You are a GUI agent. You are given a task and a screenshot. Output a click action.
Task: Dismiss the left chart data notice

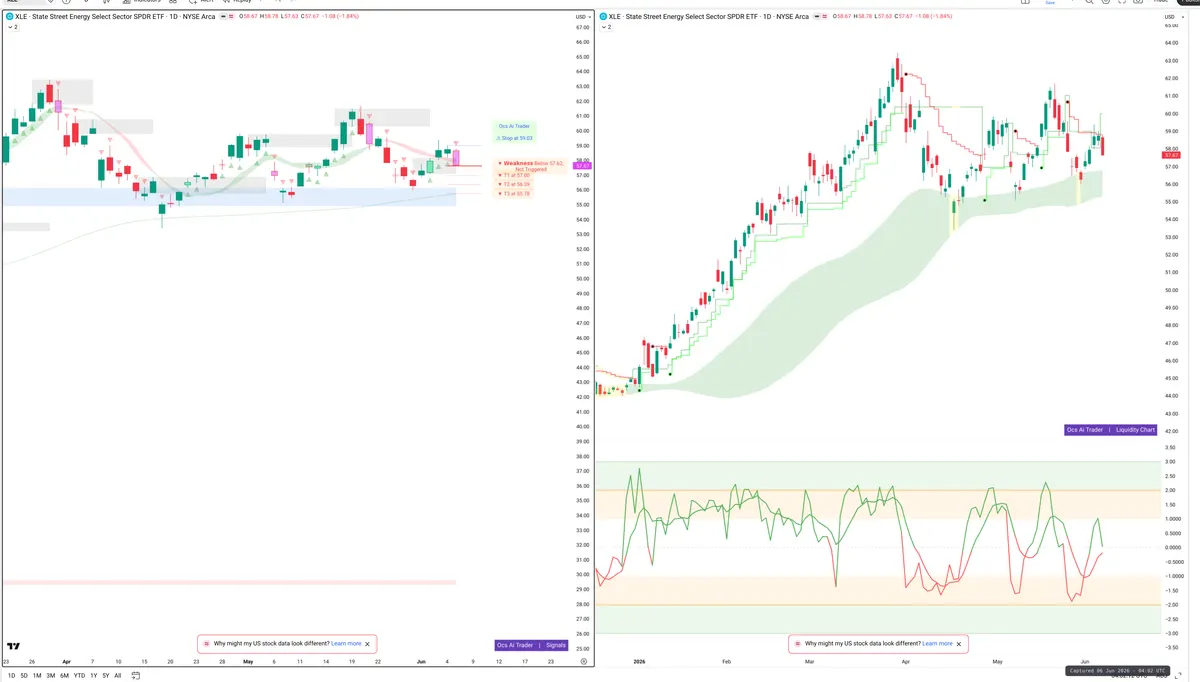click(x=367, y=644)
